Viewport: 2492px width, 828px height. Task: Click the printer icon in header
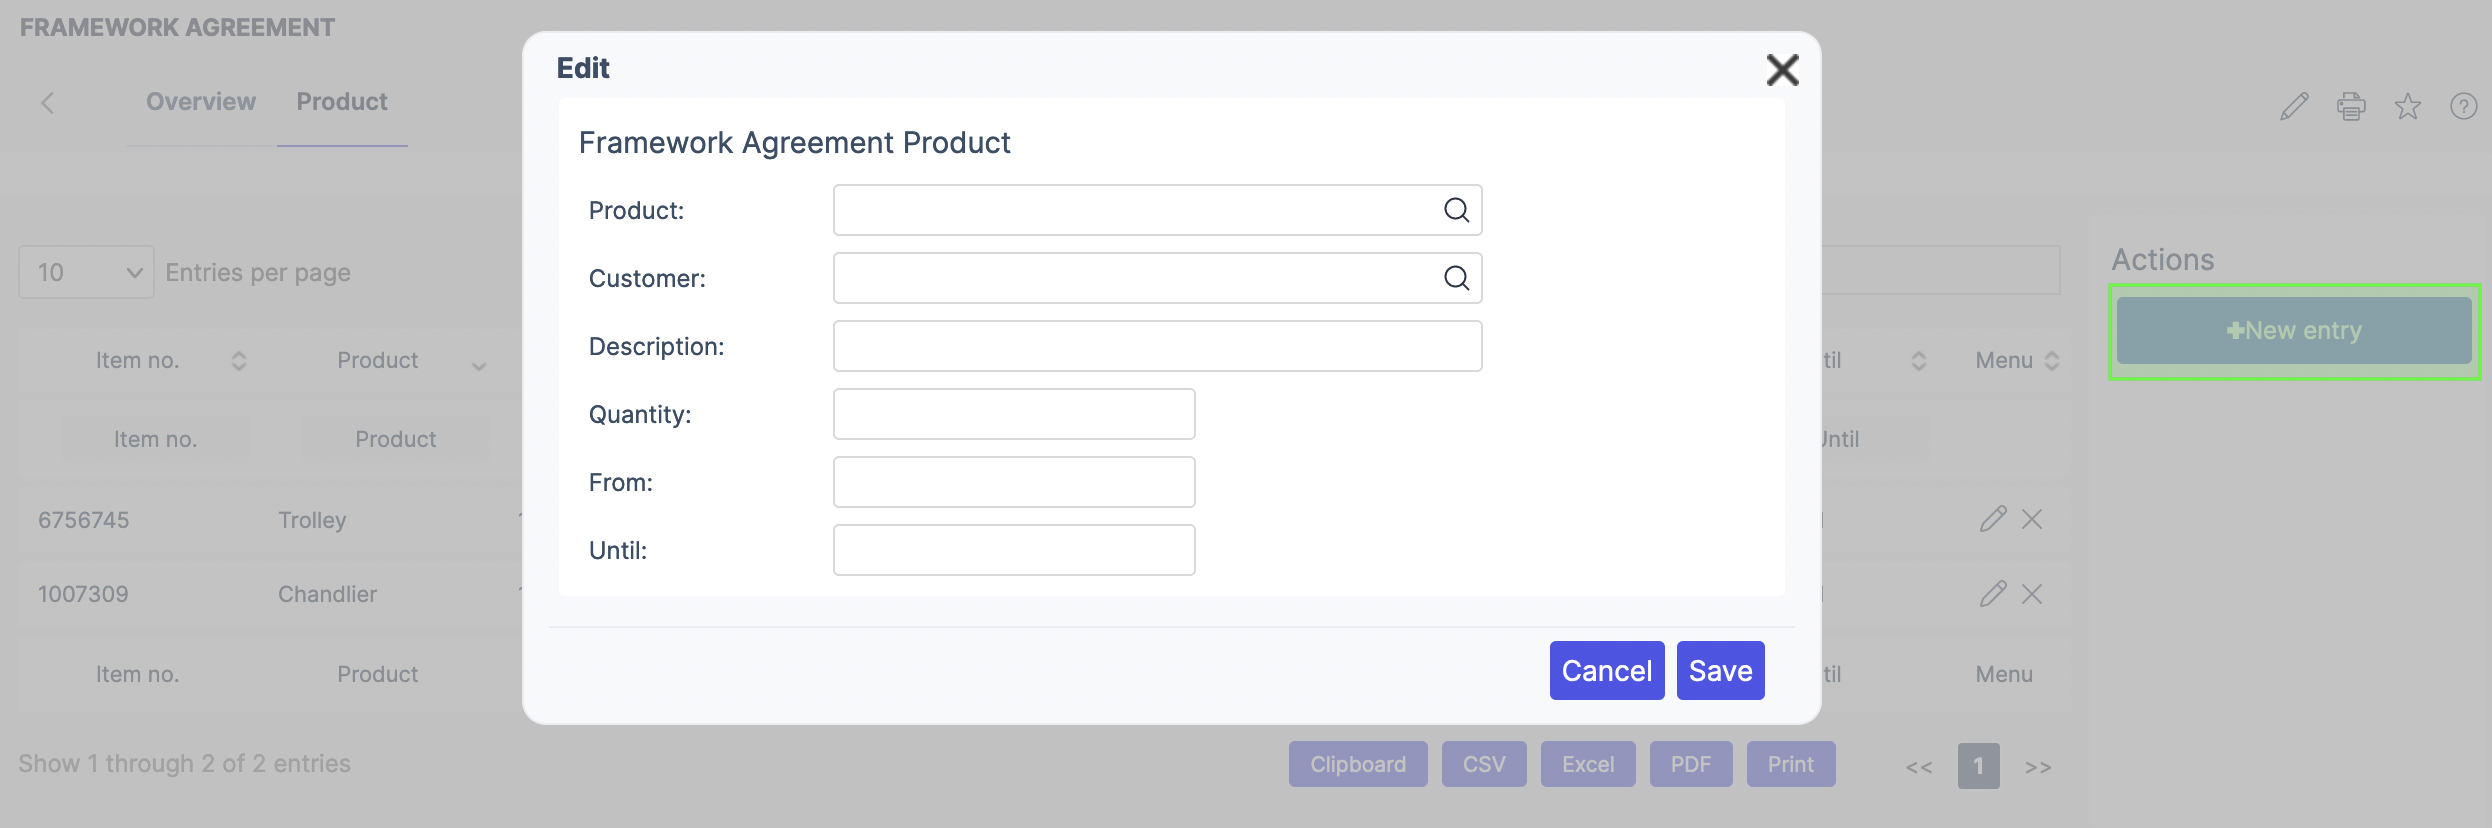(2351, 106)
